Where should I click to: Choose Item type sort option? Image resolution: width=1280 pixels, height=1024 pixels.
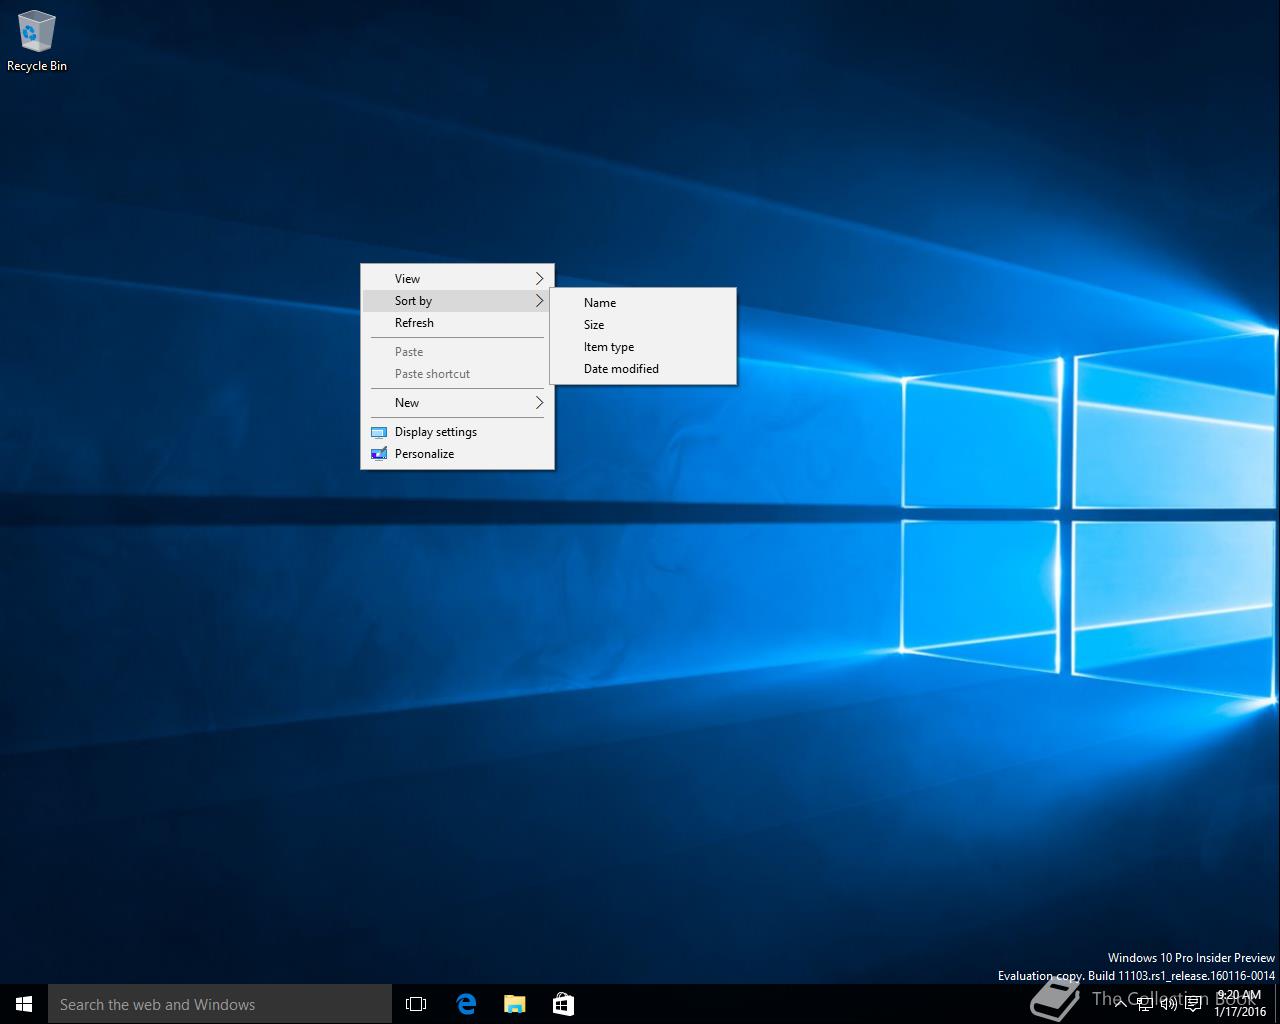(609, 347)
